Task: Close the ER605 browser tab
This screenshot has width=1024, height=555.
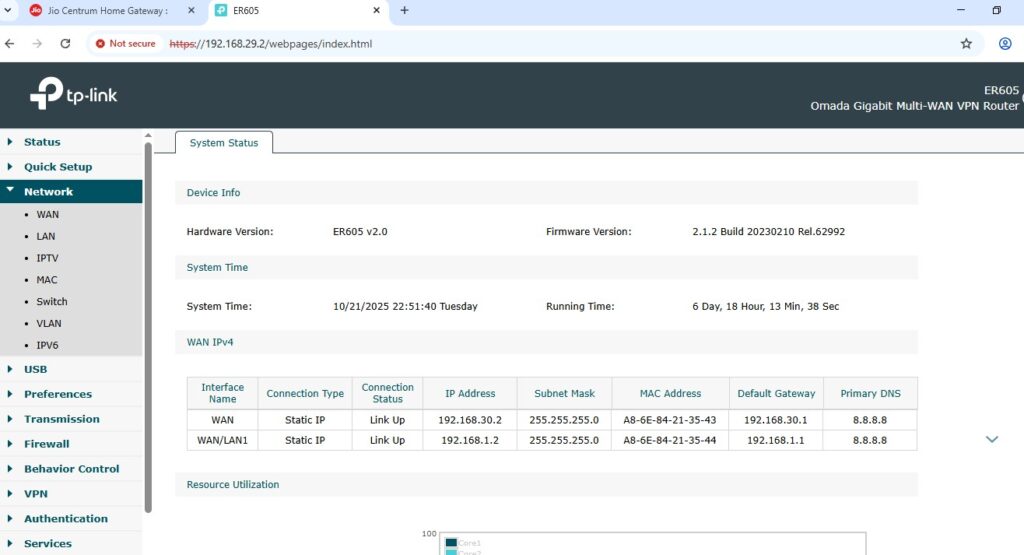Action: pos(376,10)
